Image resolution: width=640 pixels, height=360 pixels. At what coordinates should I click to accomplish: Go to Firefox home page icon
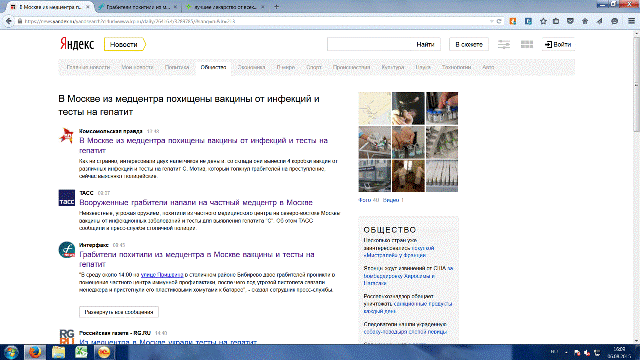[x=585, y=21]
